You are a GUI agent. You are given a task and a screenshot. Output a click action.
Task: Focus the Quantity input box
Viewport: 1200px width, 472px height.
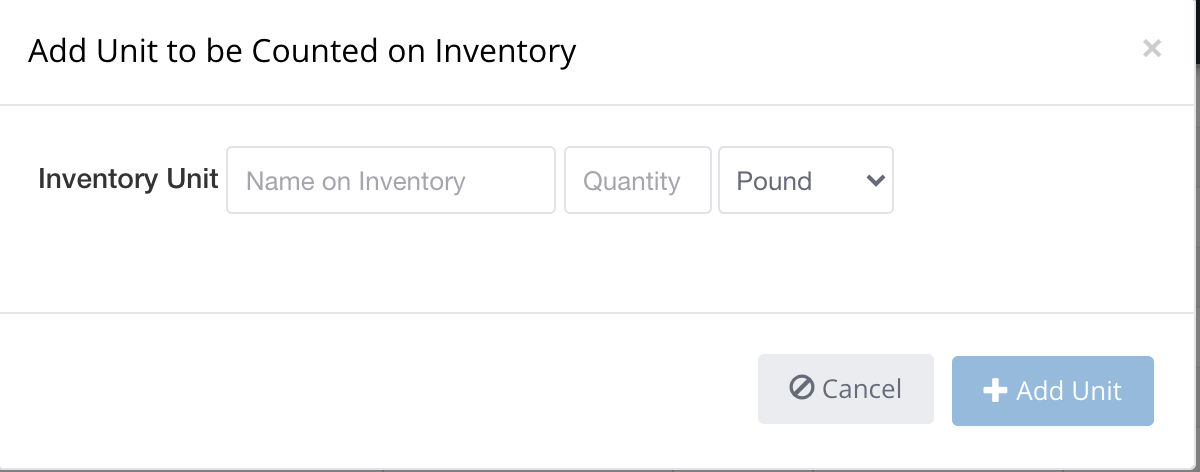(x=637, y=181)
